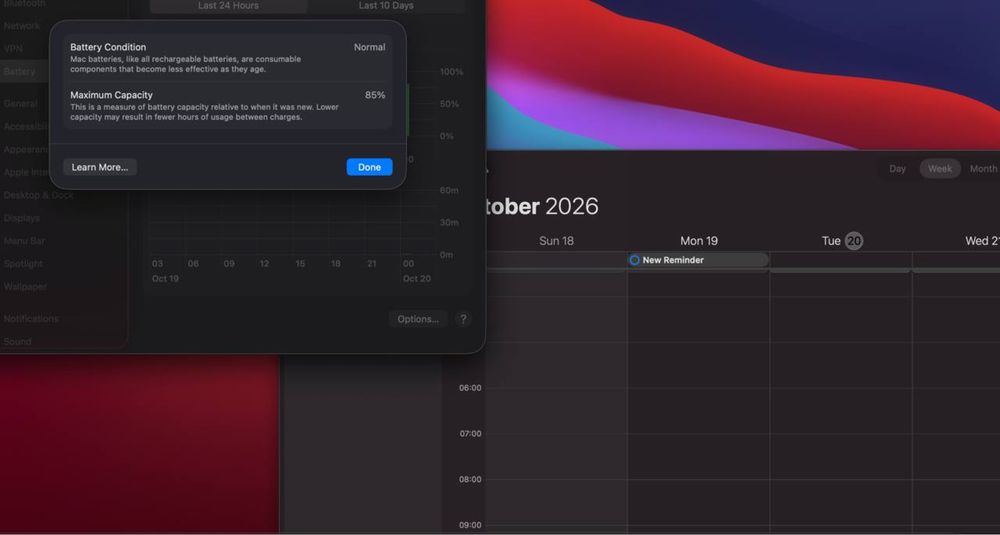Select Network in Settings sidebar
Screen dimensions: 1000x535
pyautogui.click(x=22, y=26)
